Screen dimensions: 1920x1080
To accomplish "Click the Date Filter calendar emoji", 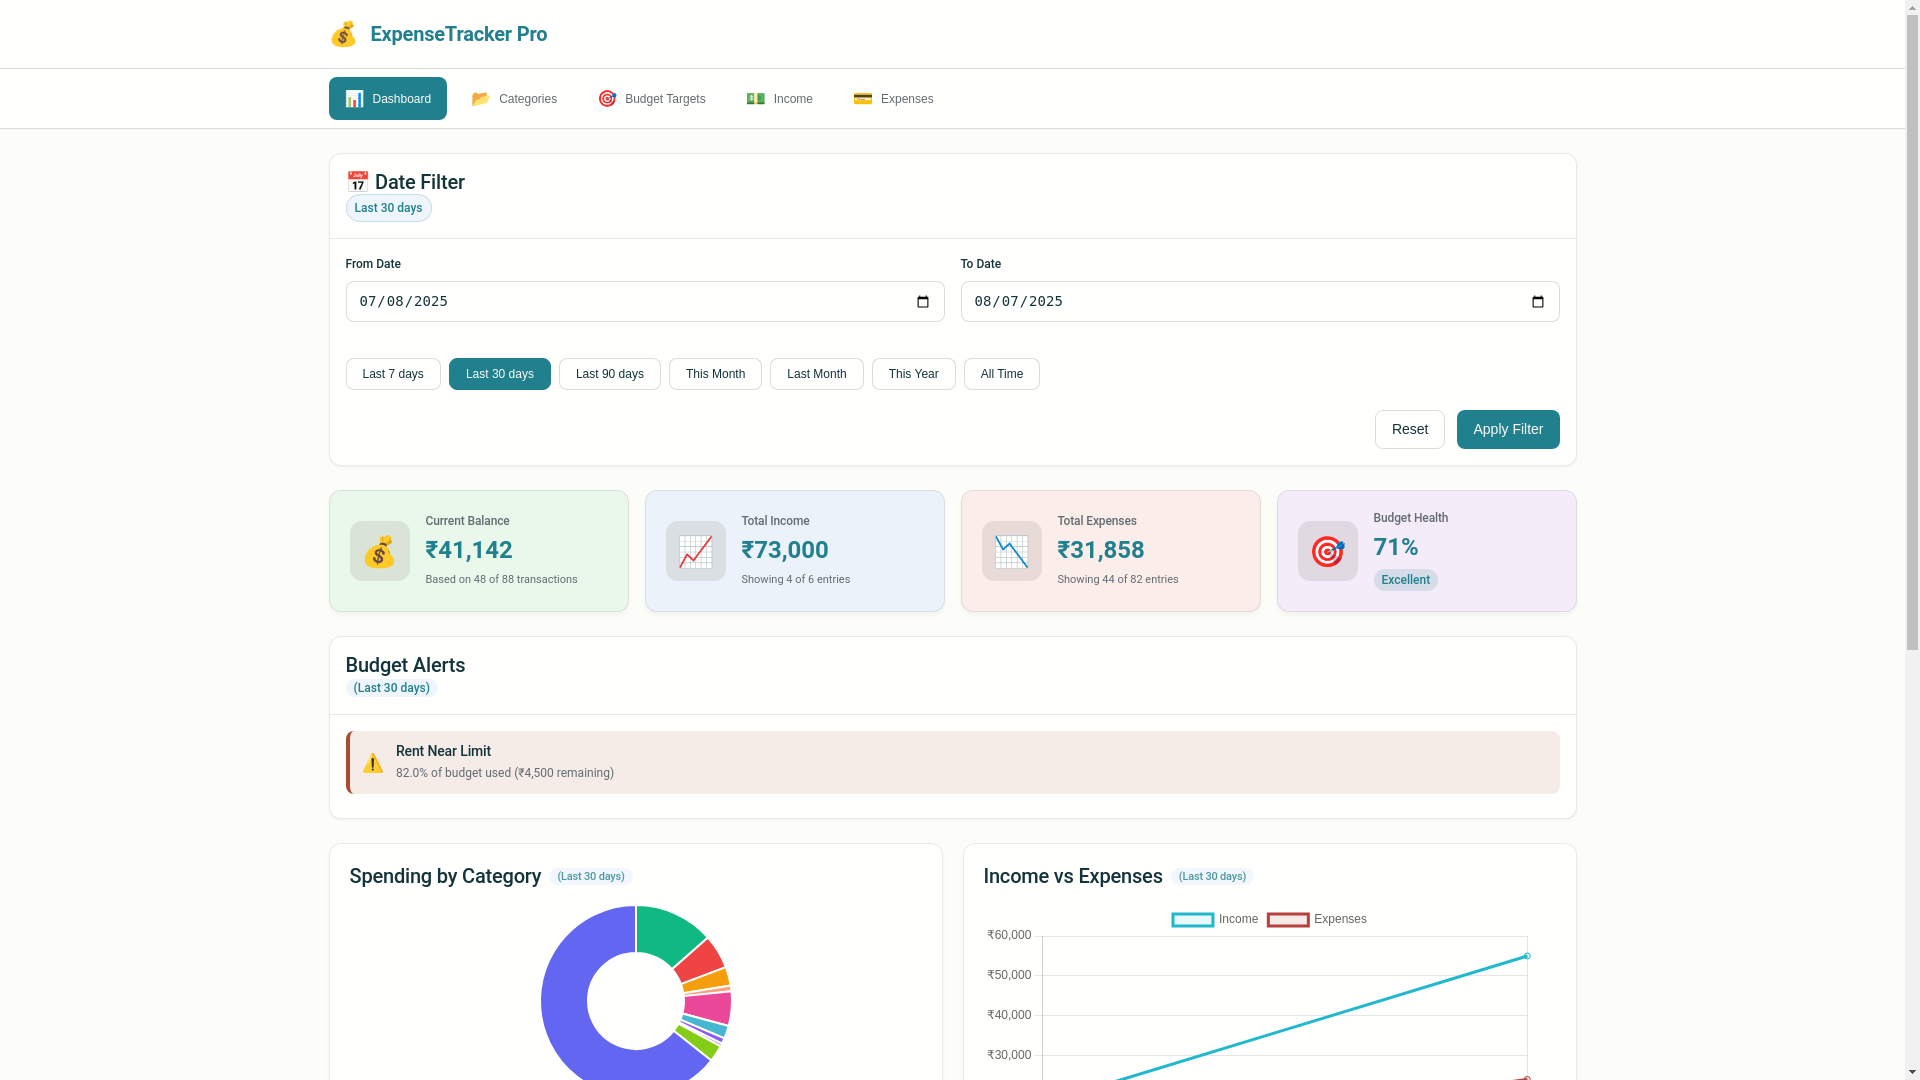I will tap(358, 182).
